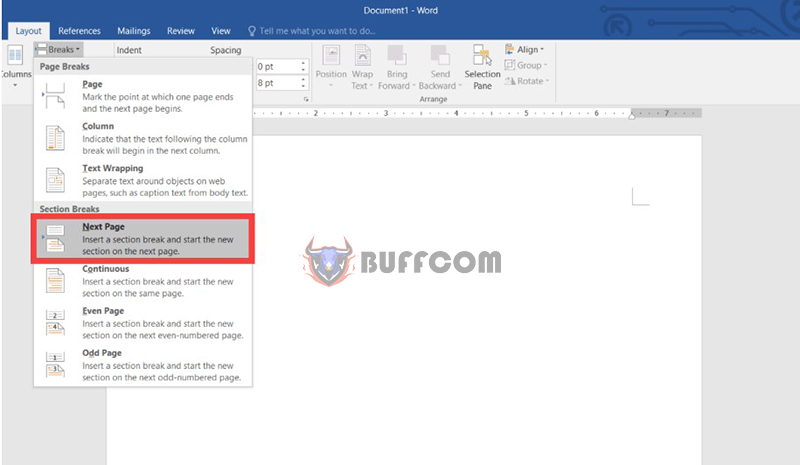This screenshot has height=465, width=800.
Task: Expand the Columns dropdown
Action: pos(15,85)
